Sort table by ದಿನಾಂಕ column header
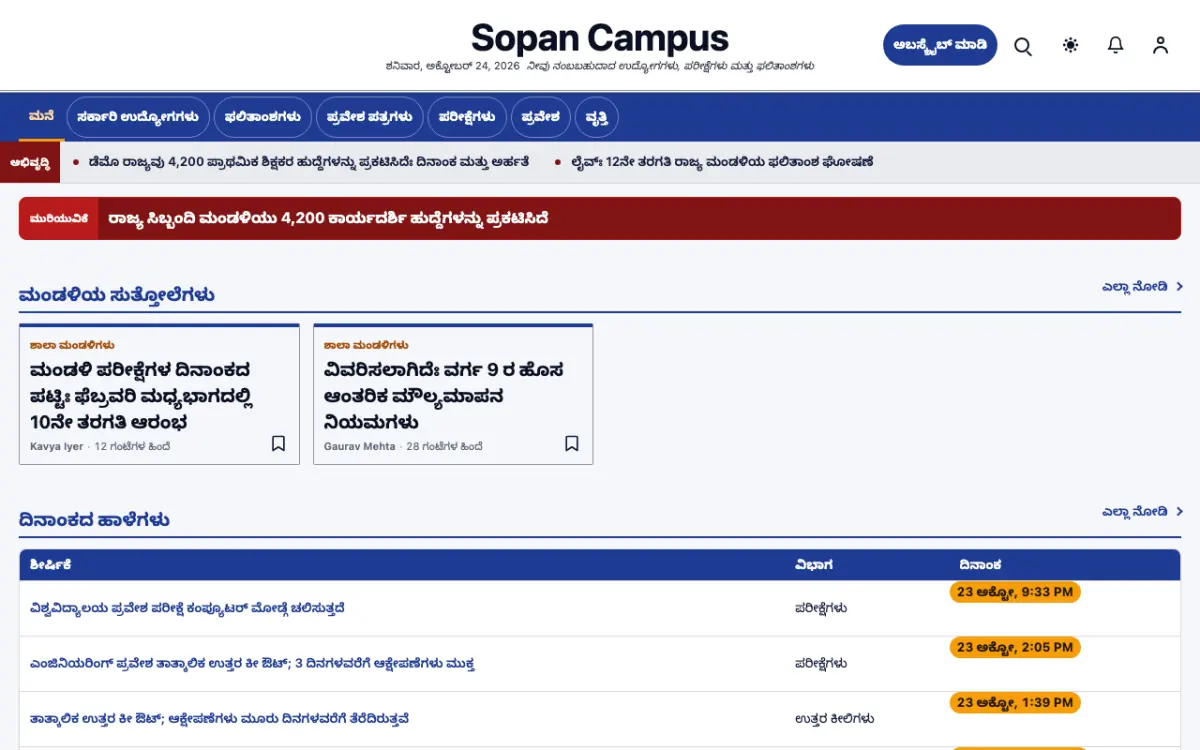This screenshot has height=750, width=1200. point(980,565)
